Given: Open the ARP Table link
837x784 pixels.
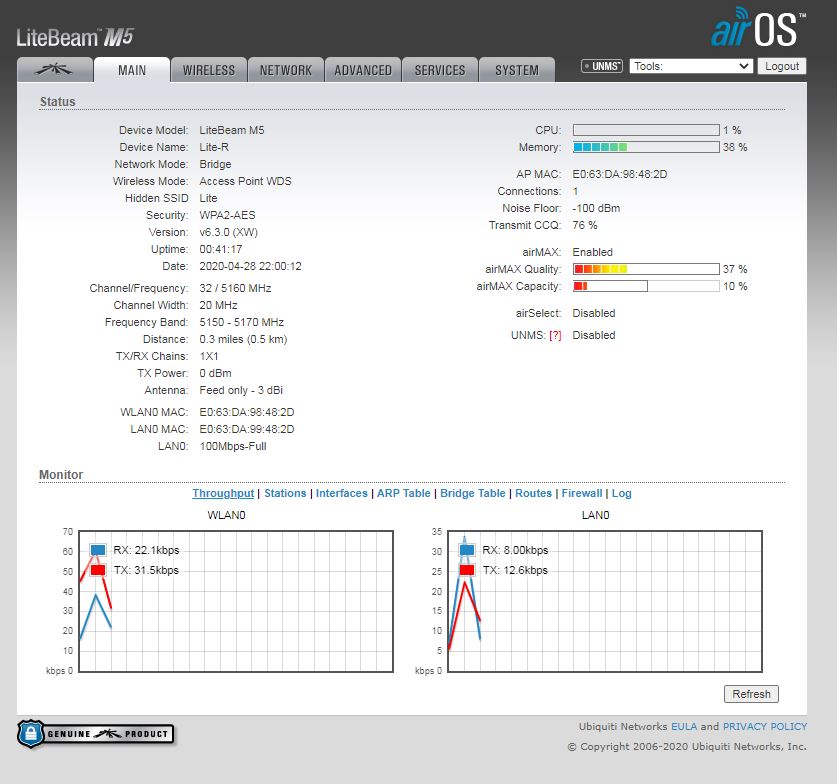Looking at the screenshot, I should (403, 493).
